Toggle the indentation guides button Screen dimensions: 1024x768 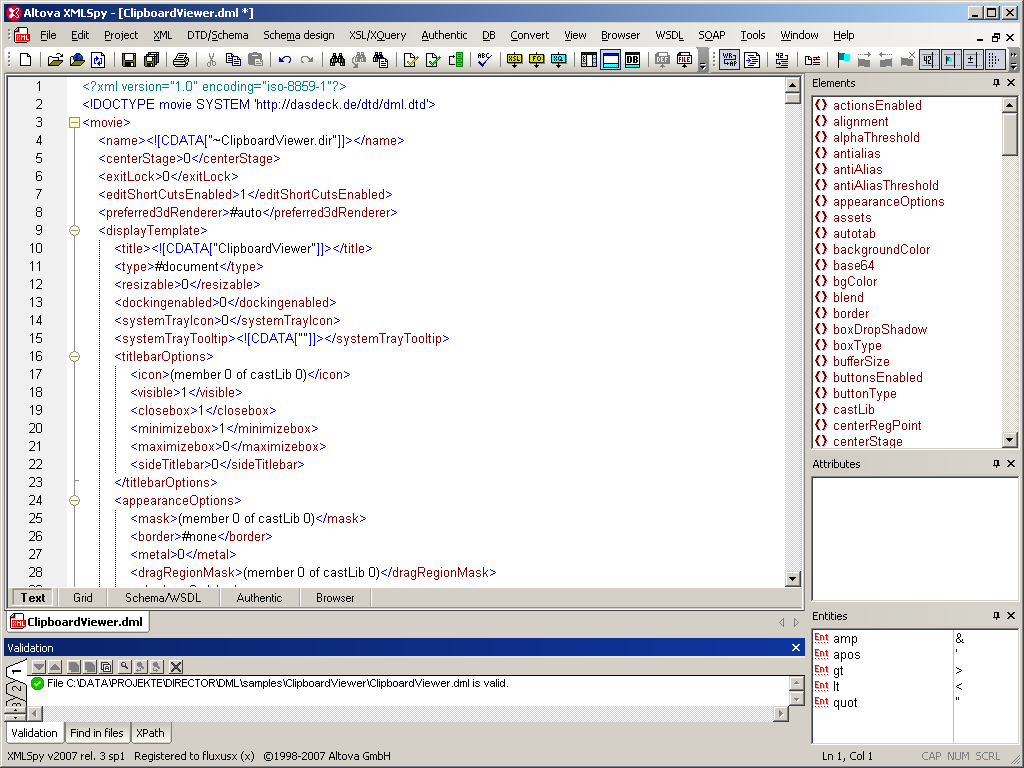point(993,60)
